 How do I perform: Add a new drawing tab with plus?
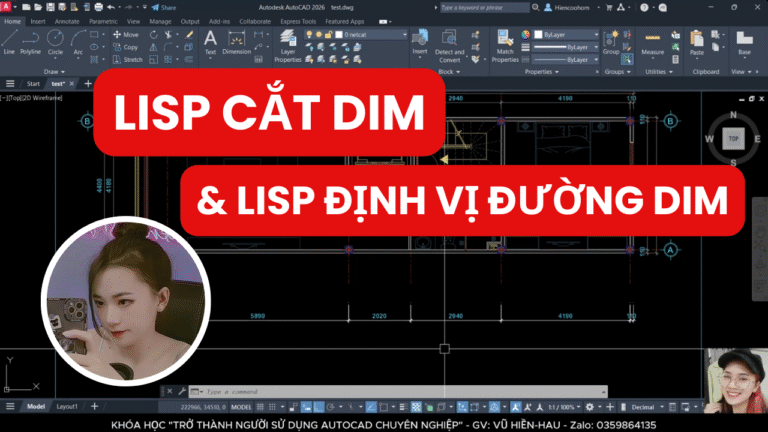(88, 84)
